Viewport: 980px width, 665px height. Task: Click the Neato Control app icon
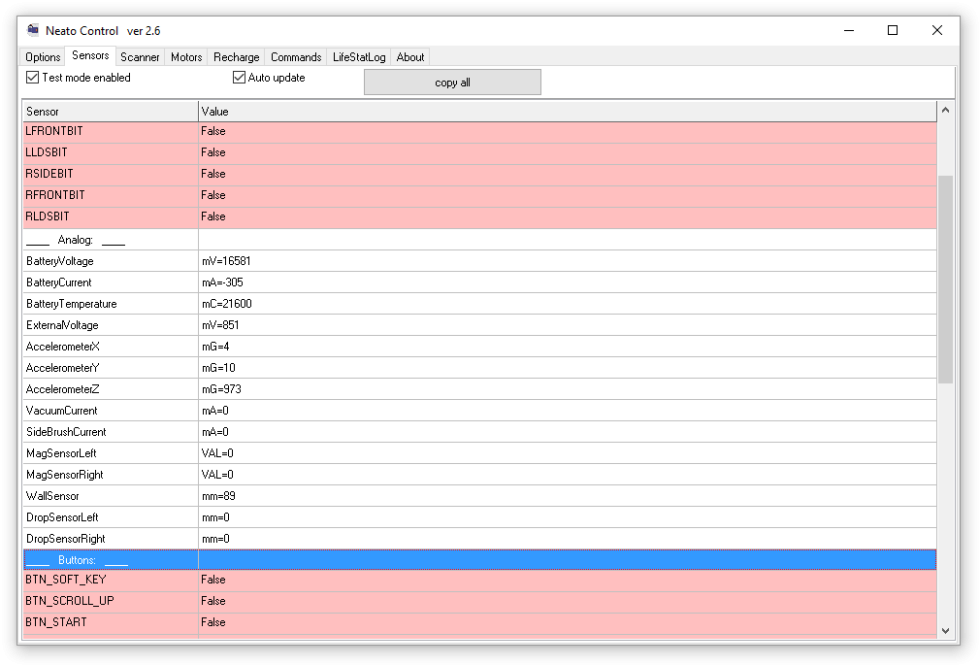point(31,30)
